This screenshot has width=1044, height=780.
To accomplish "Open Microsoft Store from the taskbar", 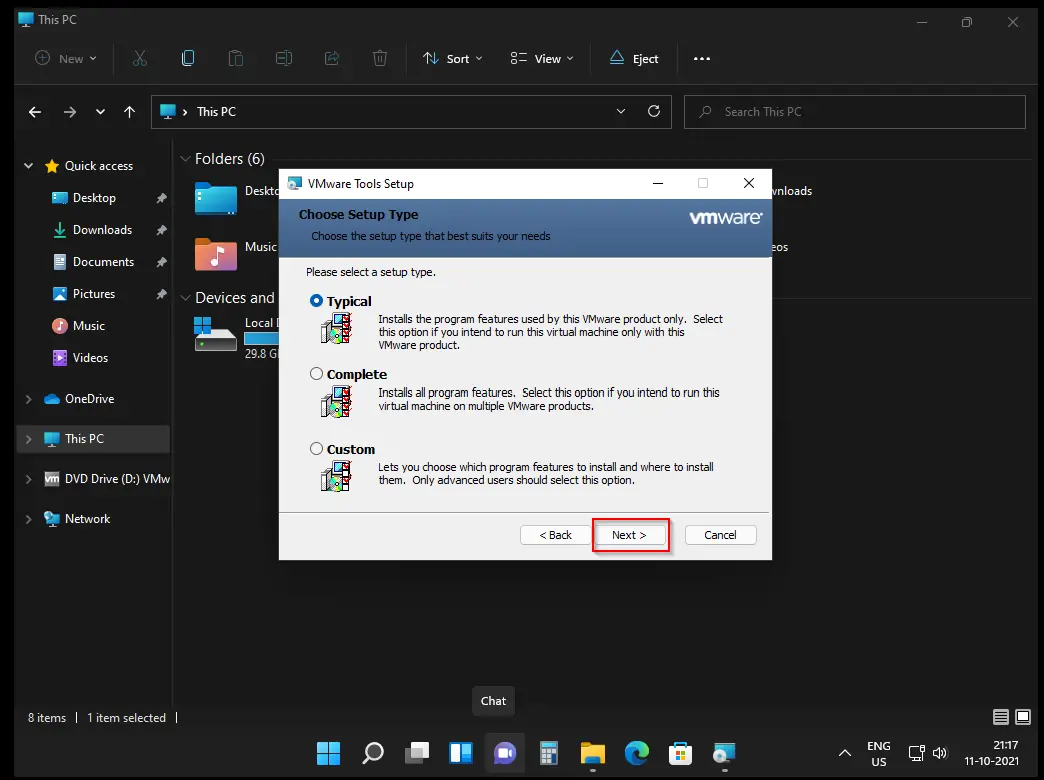I will click(680, 753).
